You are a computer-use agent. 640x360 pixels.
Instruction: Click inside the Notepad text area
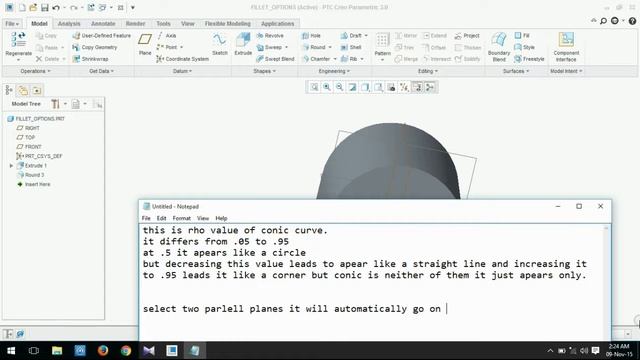tap(371, 282)
